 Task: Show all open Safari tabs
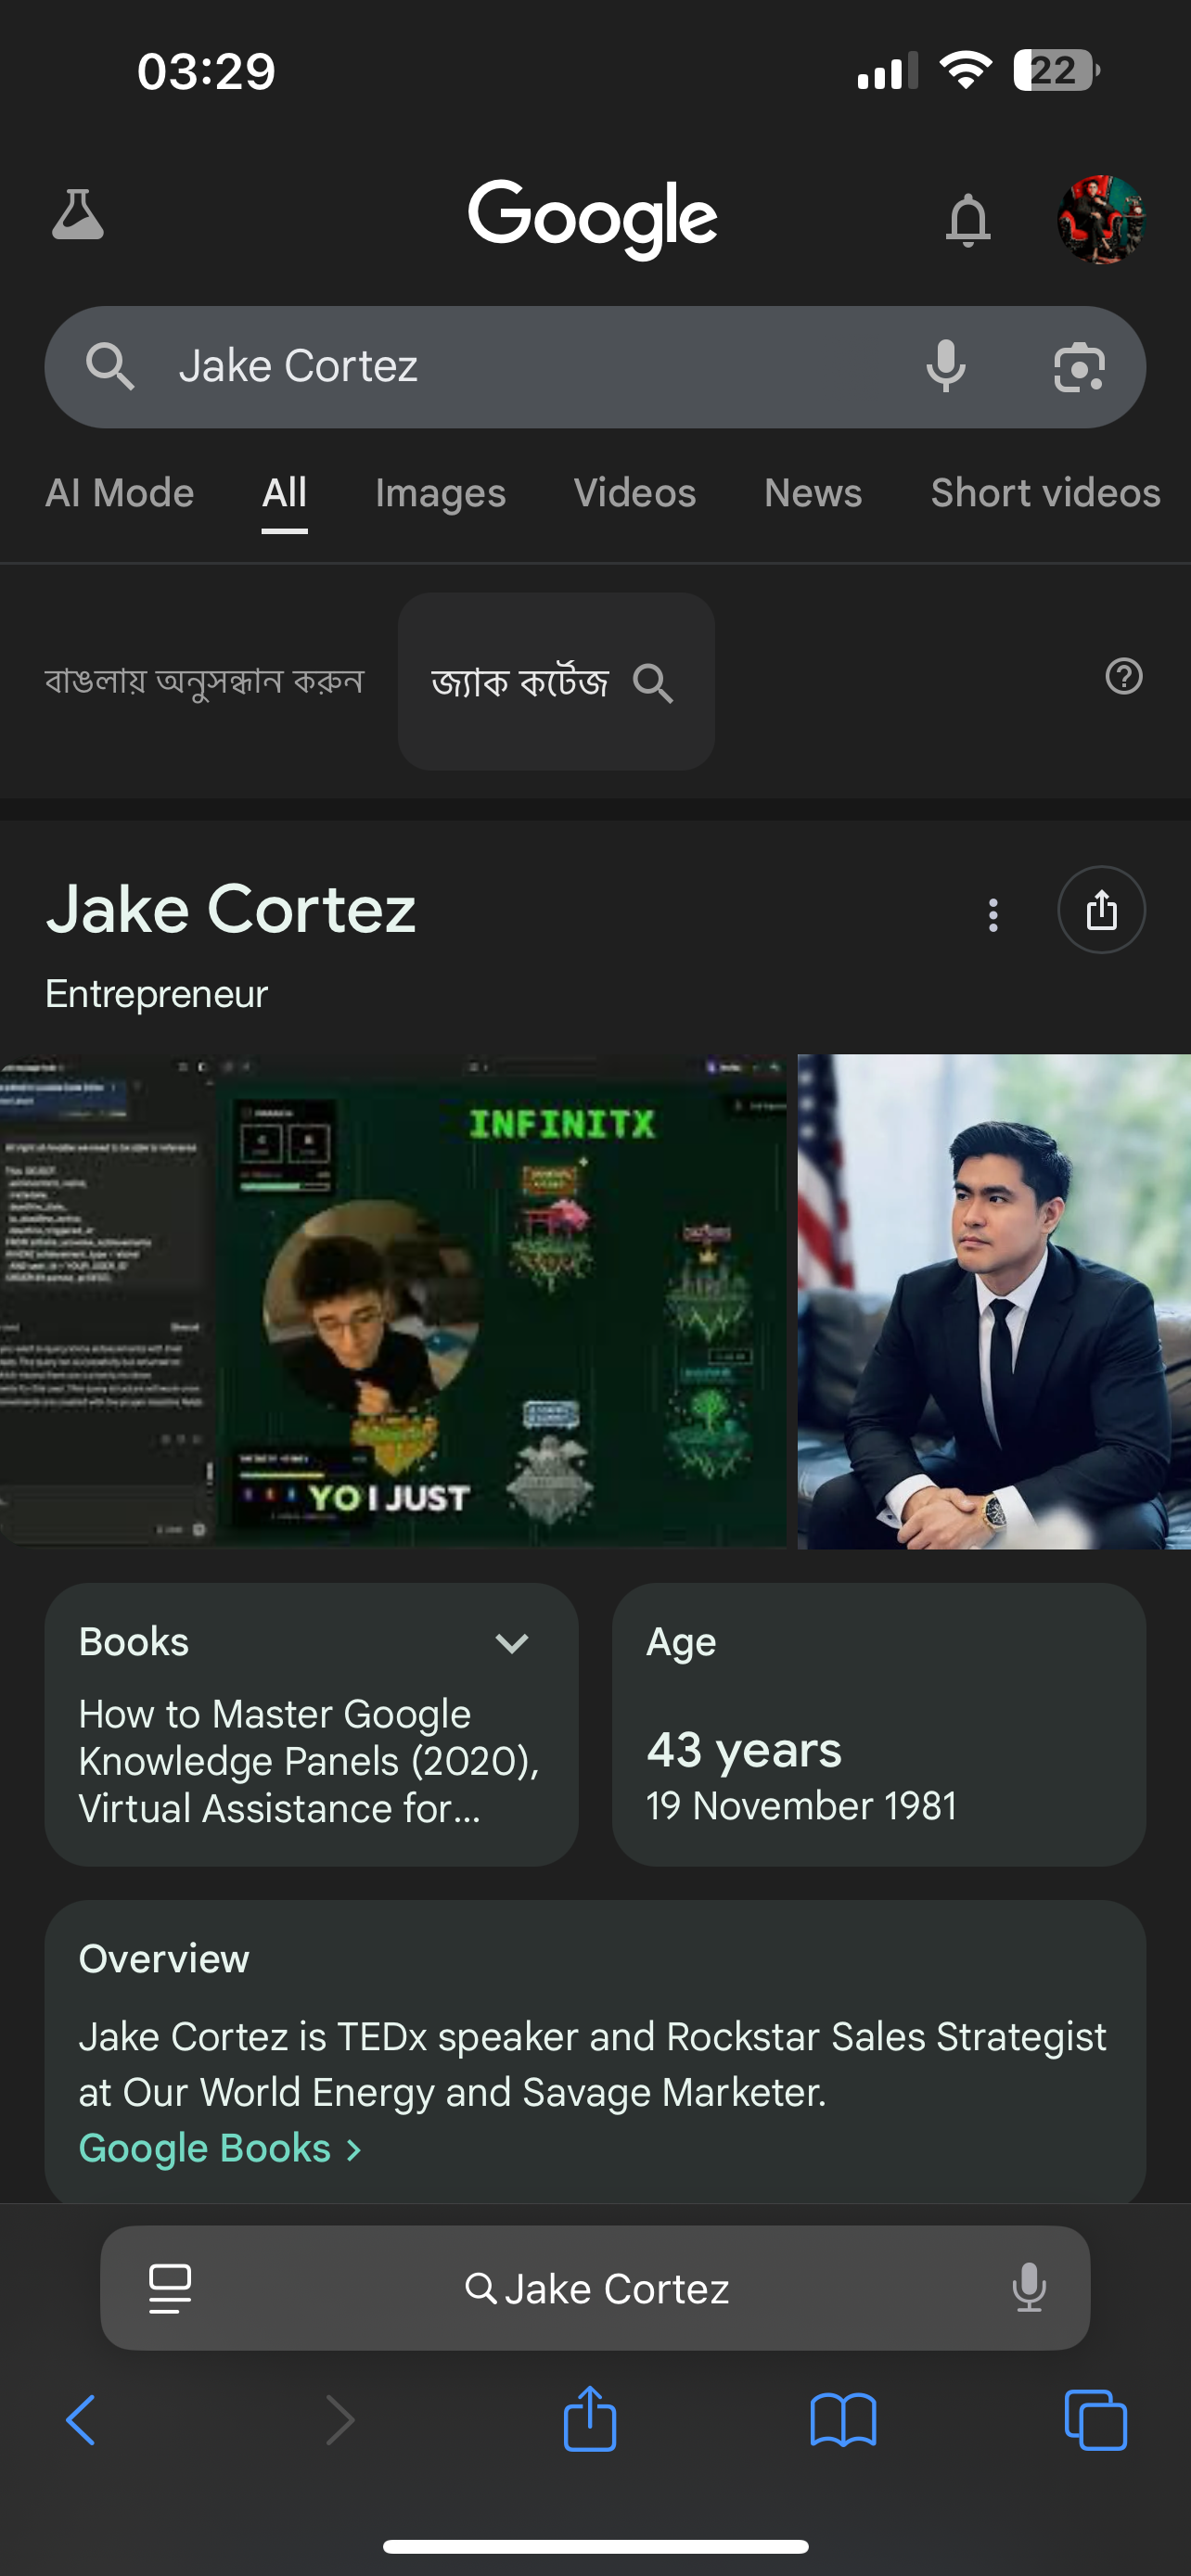coord(1095,2421)
